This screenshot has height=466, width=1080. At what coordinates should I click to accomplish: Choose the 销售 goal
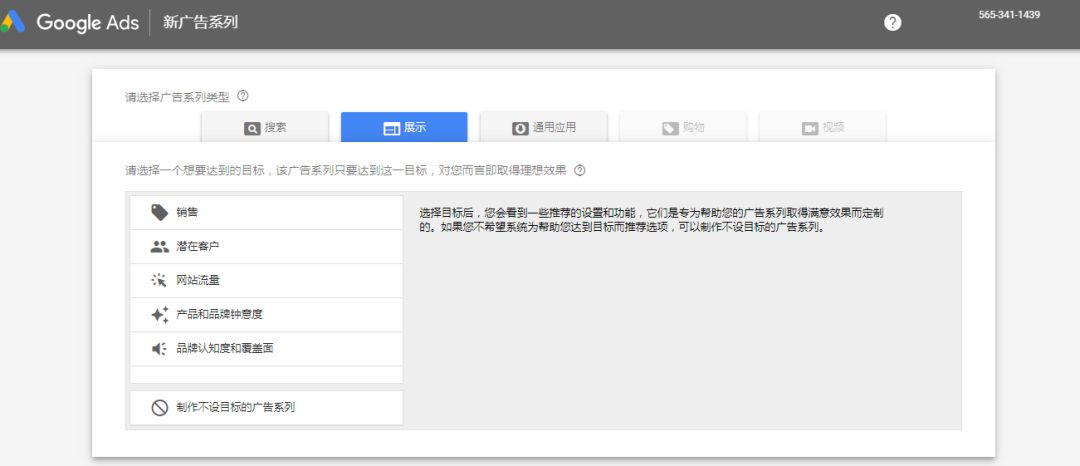click(x=267, y=213)
